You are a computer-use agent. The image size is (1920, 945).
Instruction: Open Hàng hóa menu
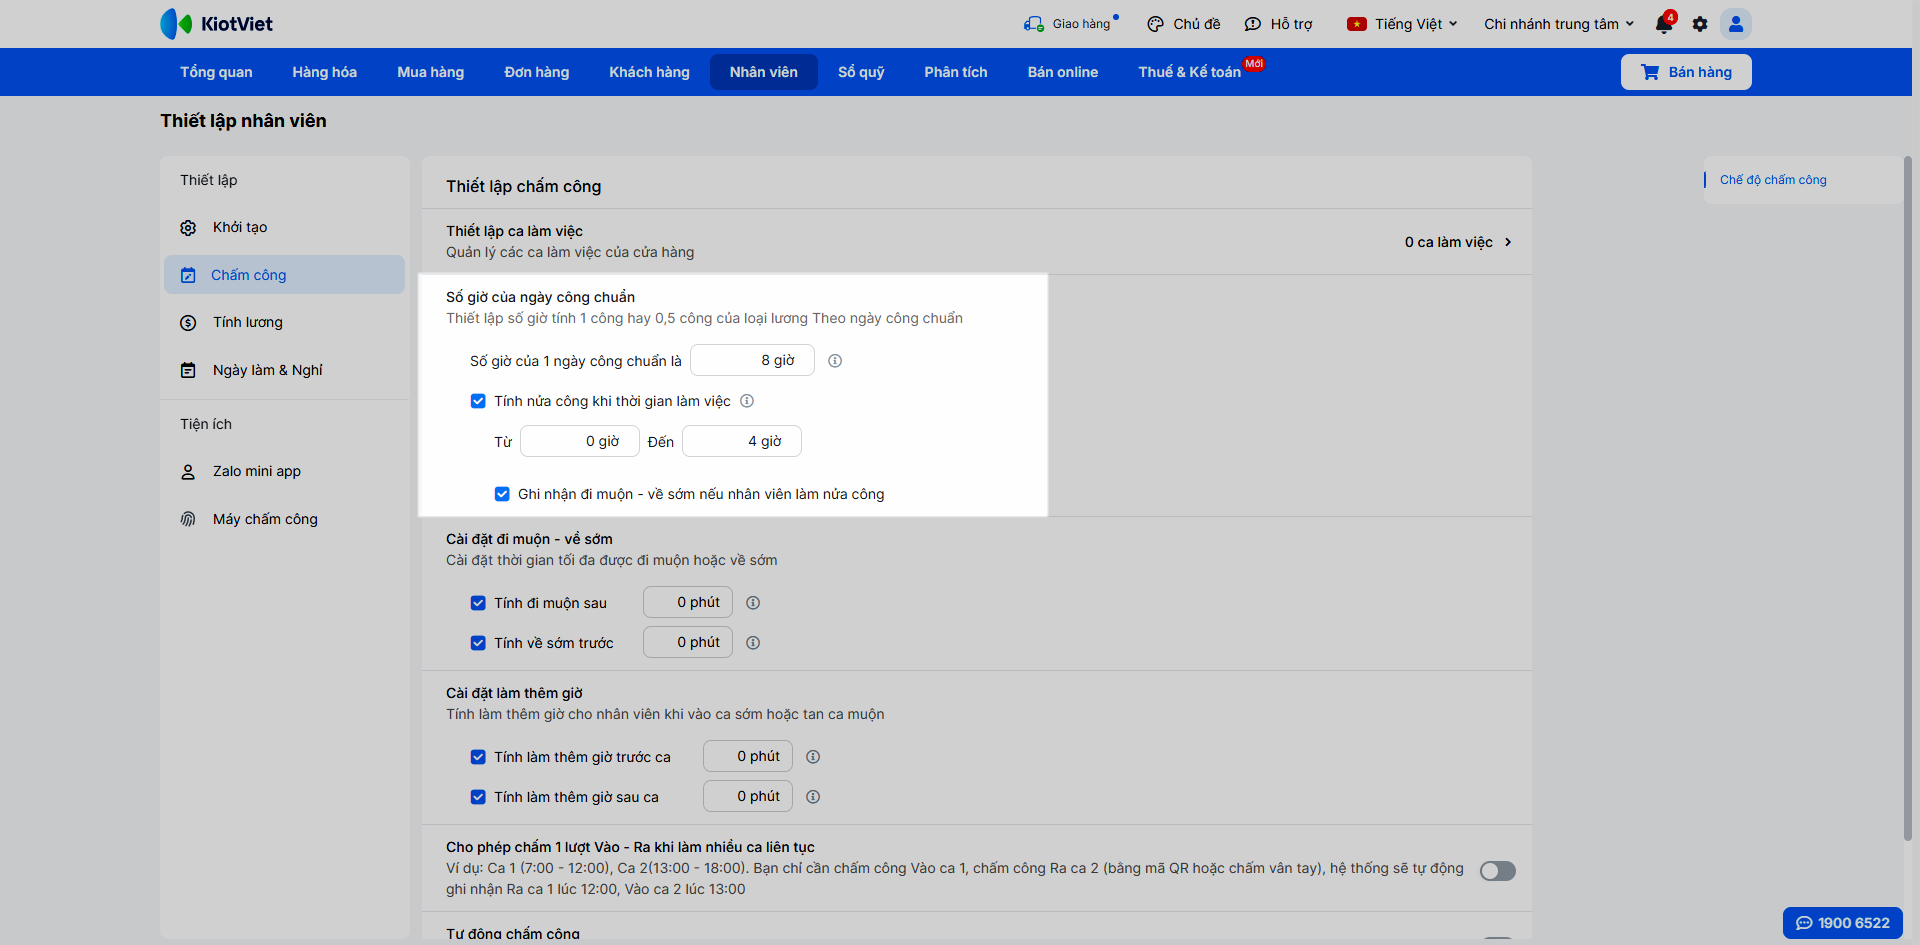[325, 72]
